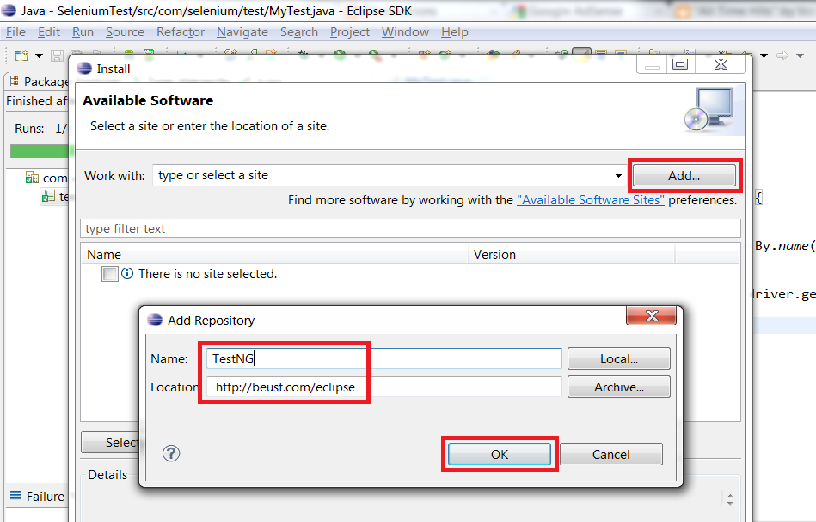Click the Name column header
The height and width of the screenshot is (522, 816).
pyautogui.click(x=275, y=254)
